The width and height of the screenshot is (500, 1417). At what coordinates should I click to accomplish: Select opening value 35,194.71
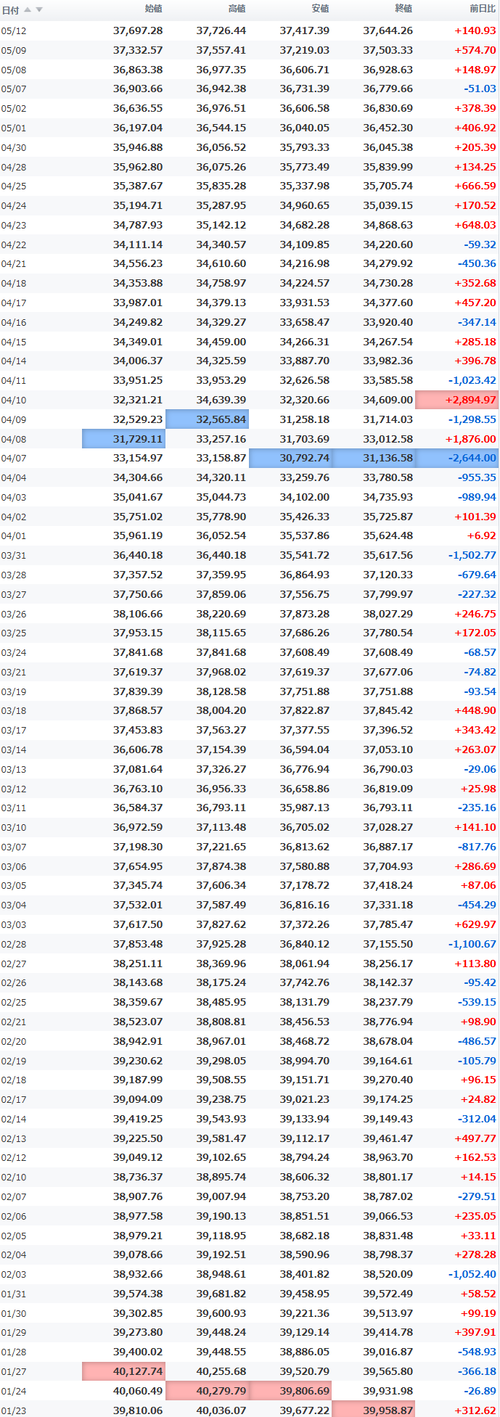click(138, 205)
